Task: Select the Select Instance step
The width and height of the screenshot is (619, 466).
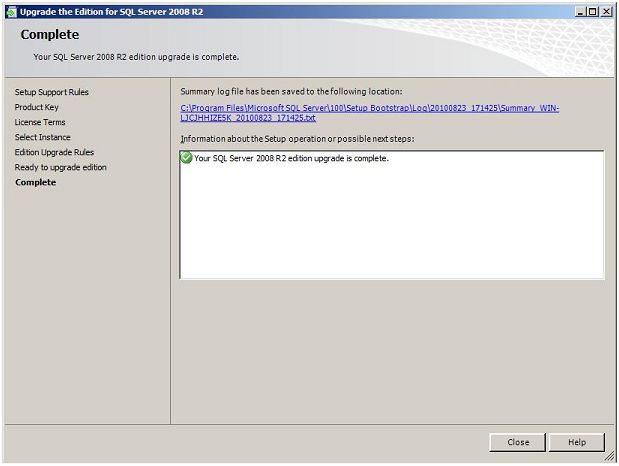Action: pos(42,137)
